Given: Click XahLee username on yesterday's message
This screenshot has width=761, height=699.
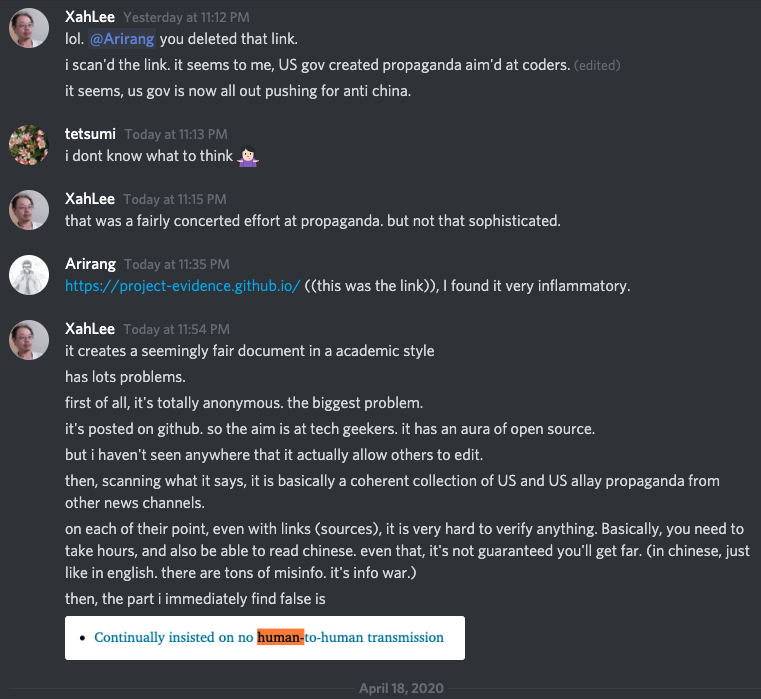Looking at the screenshot, I should (x=90, y=17).
